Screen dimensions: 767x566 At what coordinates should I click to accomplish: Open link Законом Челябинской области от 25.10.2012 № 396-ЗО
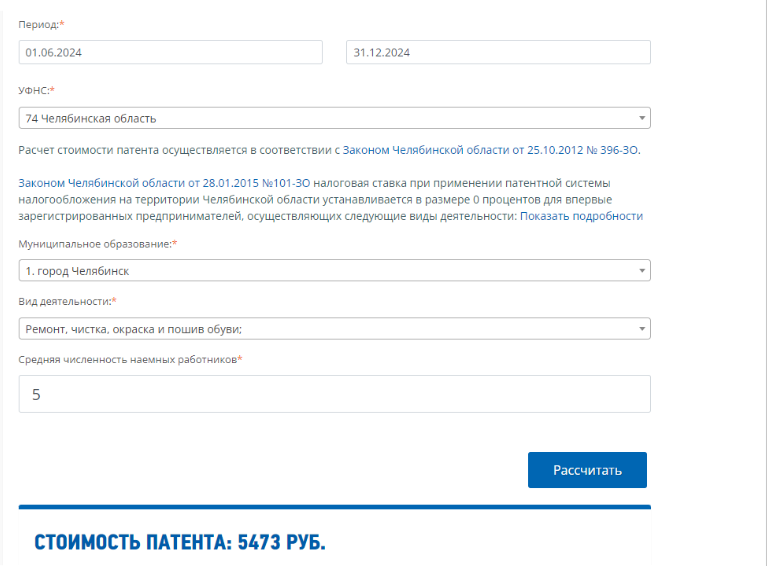491,150
